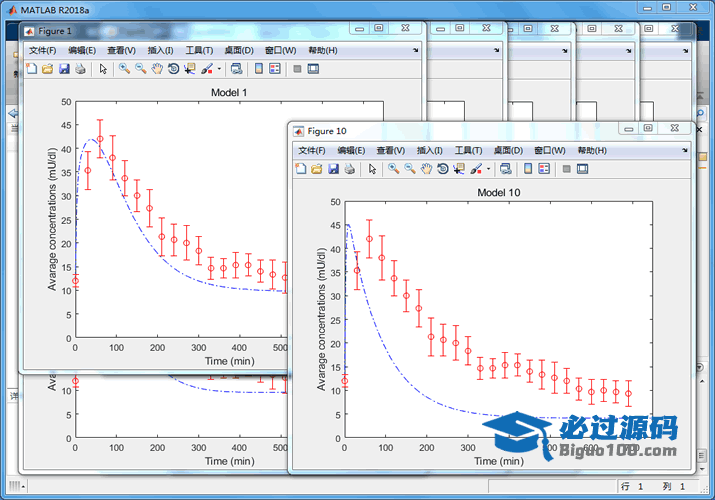Insert Legend icon in Figure 1 toolbar
This screenshot has height=500, width=715.
[x=275, y=69]
